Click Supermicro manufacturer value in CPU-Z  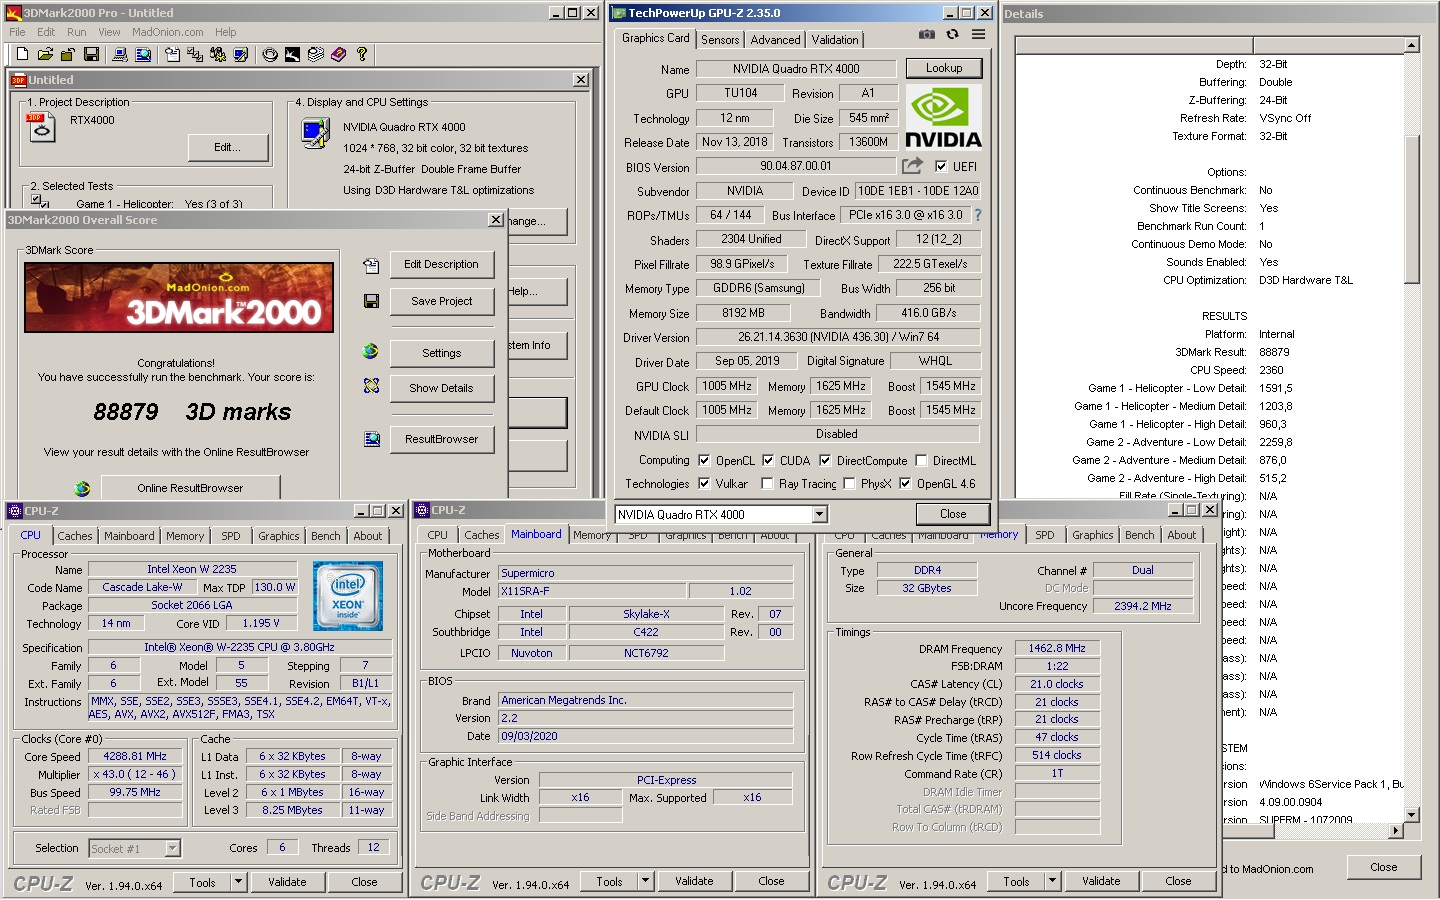coord(645,573)
